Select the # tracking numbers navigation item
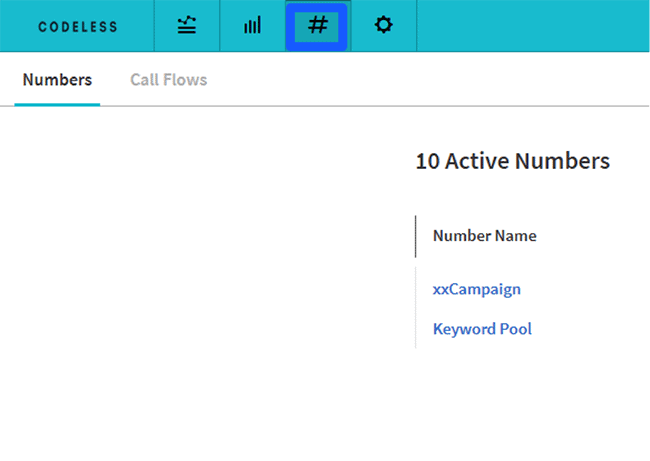 (318, 26)
